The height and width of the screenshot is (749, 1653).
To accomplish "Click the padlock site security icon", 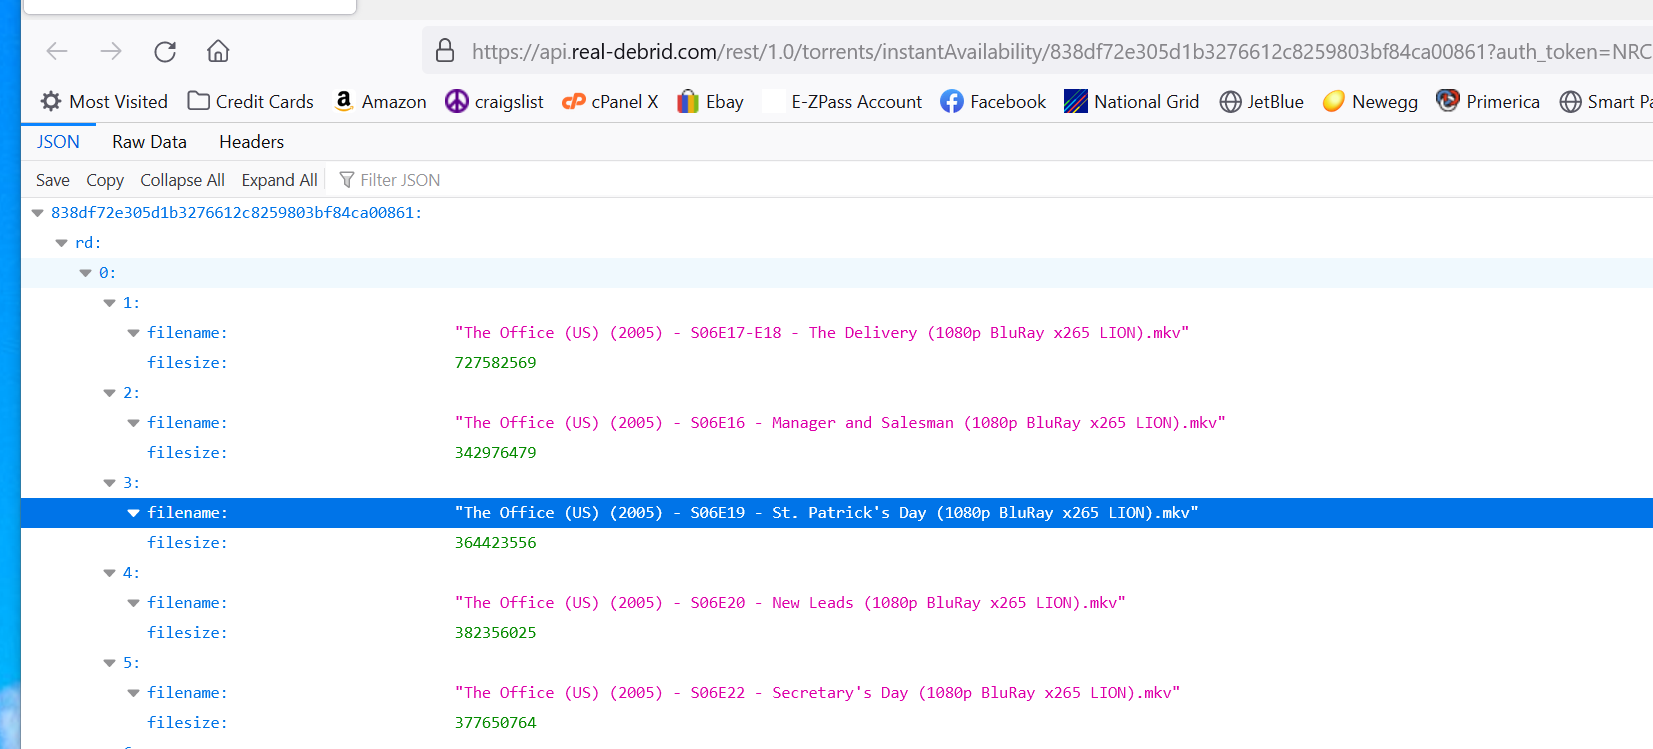I will pos(445,51).
